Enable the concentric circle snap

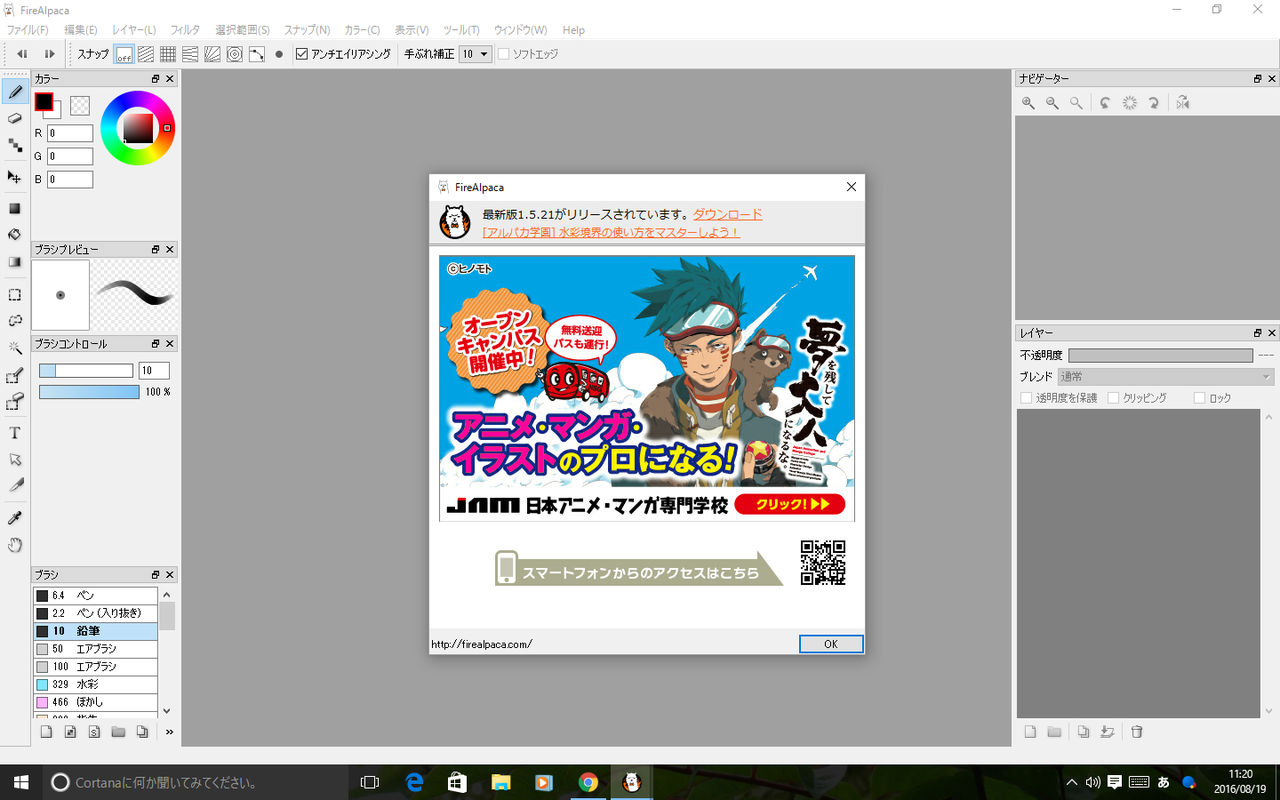click(x=234, y=54)
